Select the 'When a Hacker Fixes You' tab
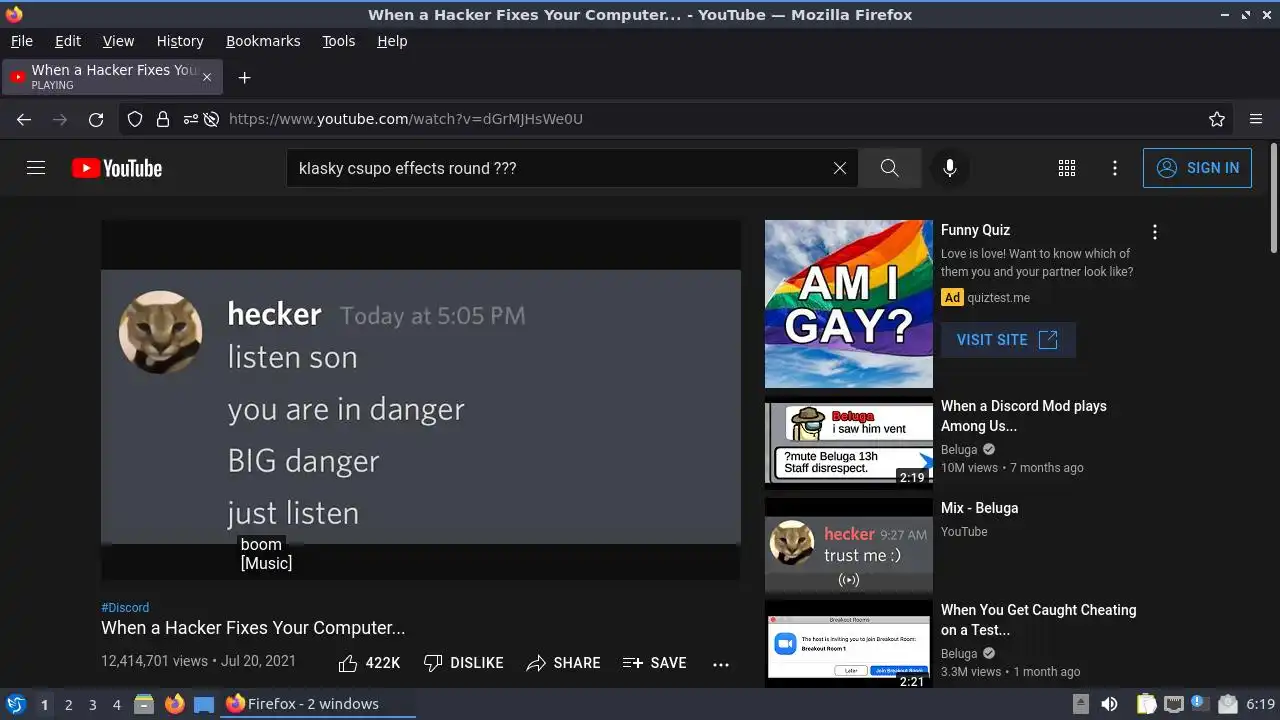Viewport: 1280px width, 720px height. (x=110, y=77)
